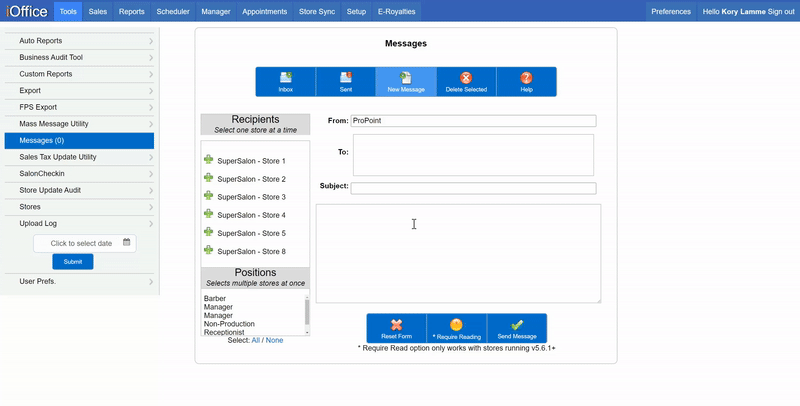Screen dimensions: 800x406
Task: Expand the Business Audit Tool item
Action: point(79,58)
